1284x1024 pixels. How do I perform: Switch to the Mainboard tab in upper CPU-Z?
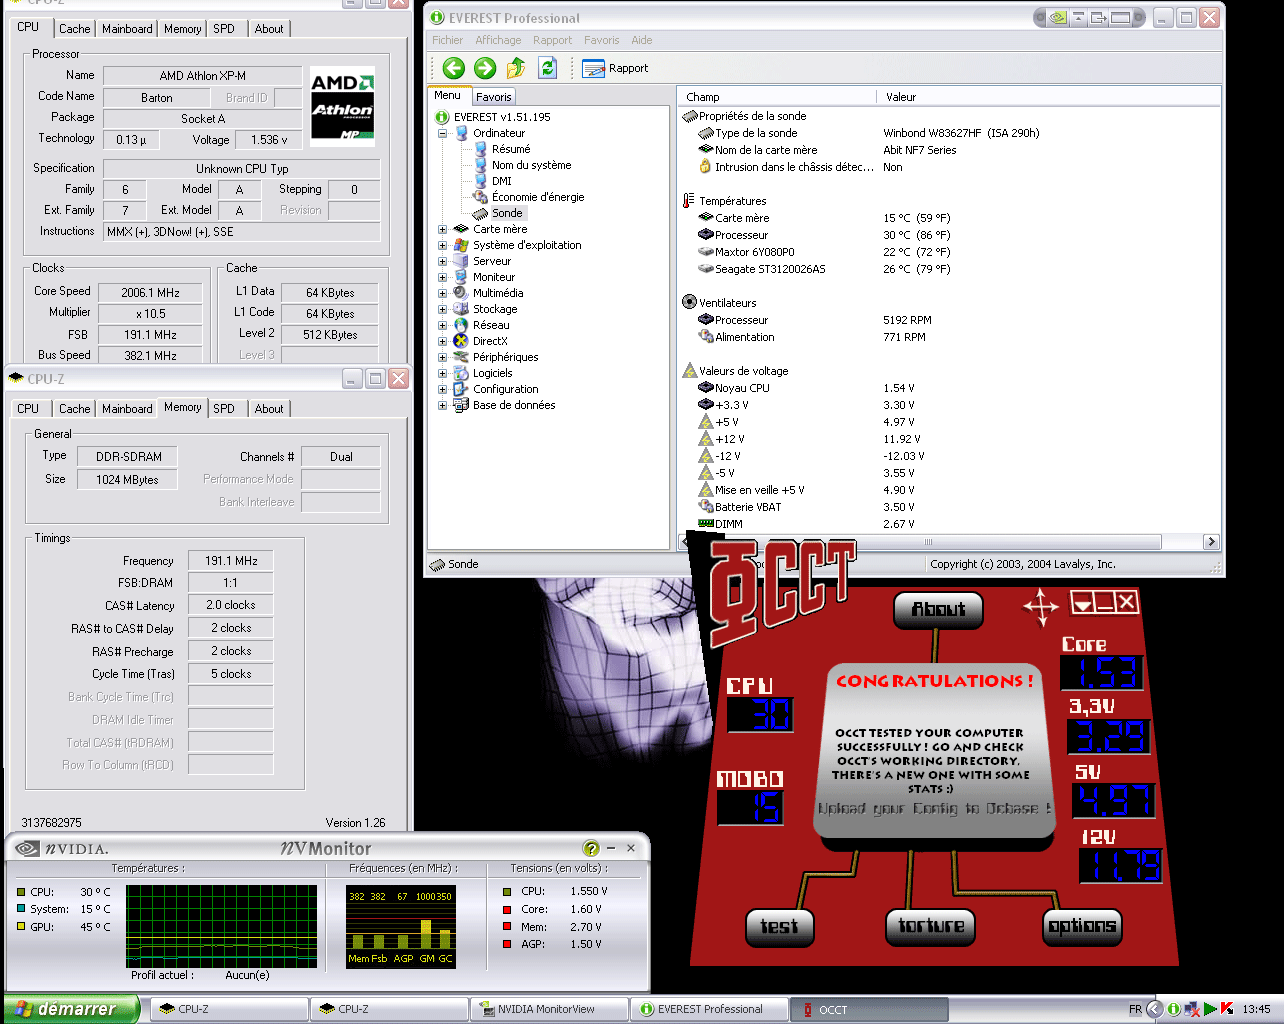pyautogui.click(x=128, y=29)
